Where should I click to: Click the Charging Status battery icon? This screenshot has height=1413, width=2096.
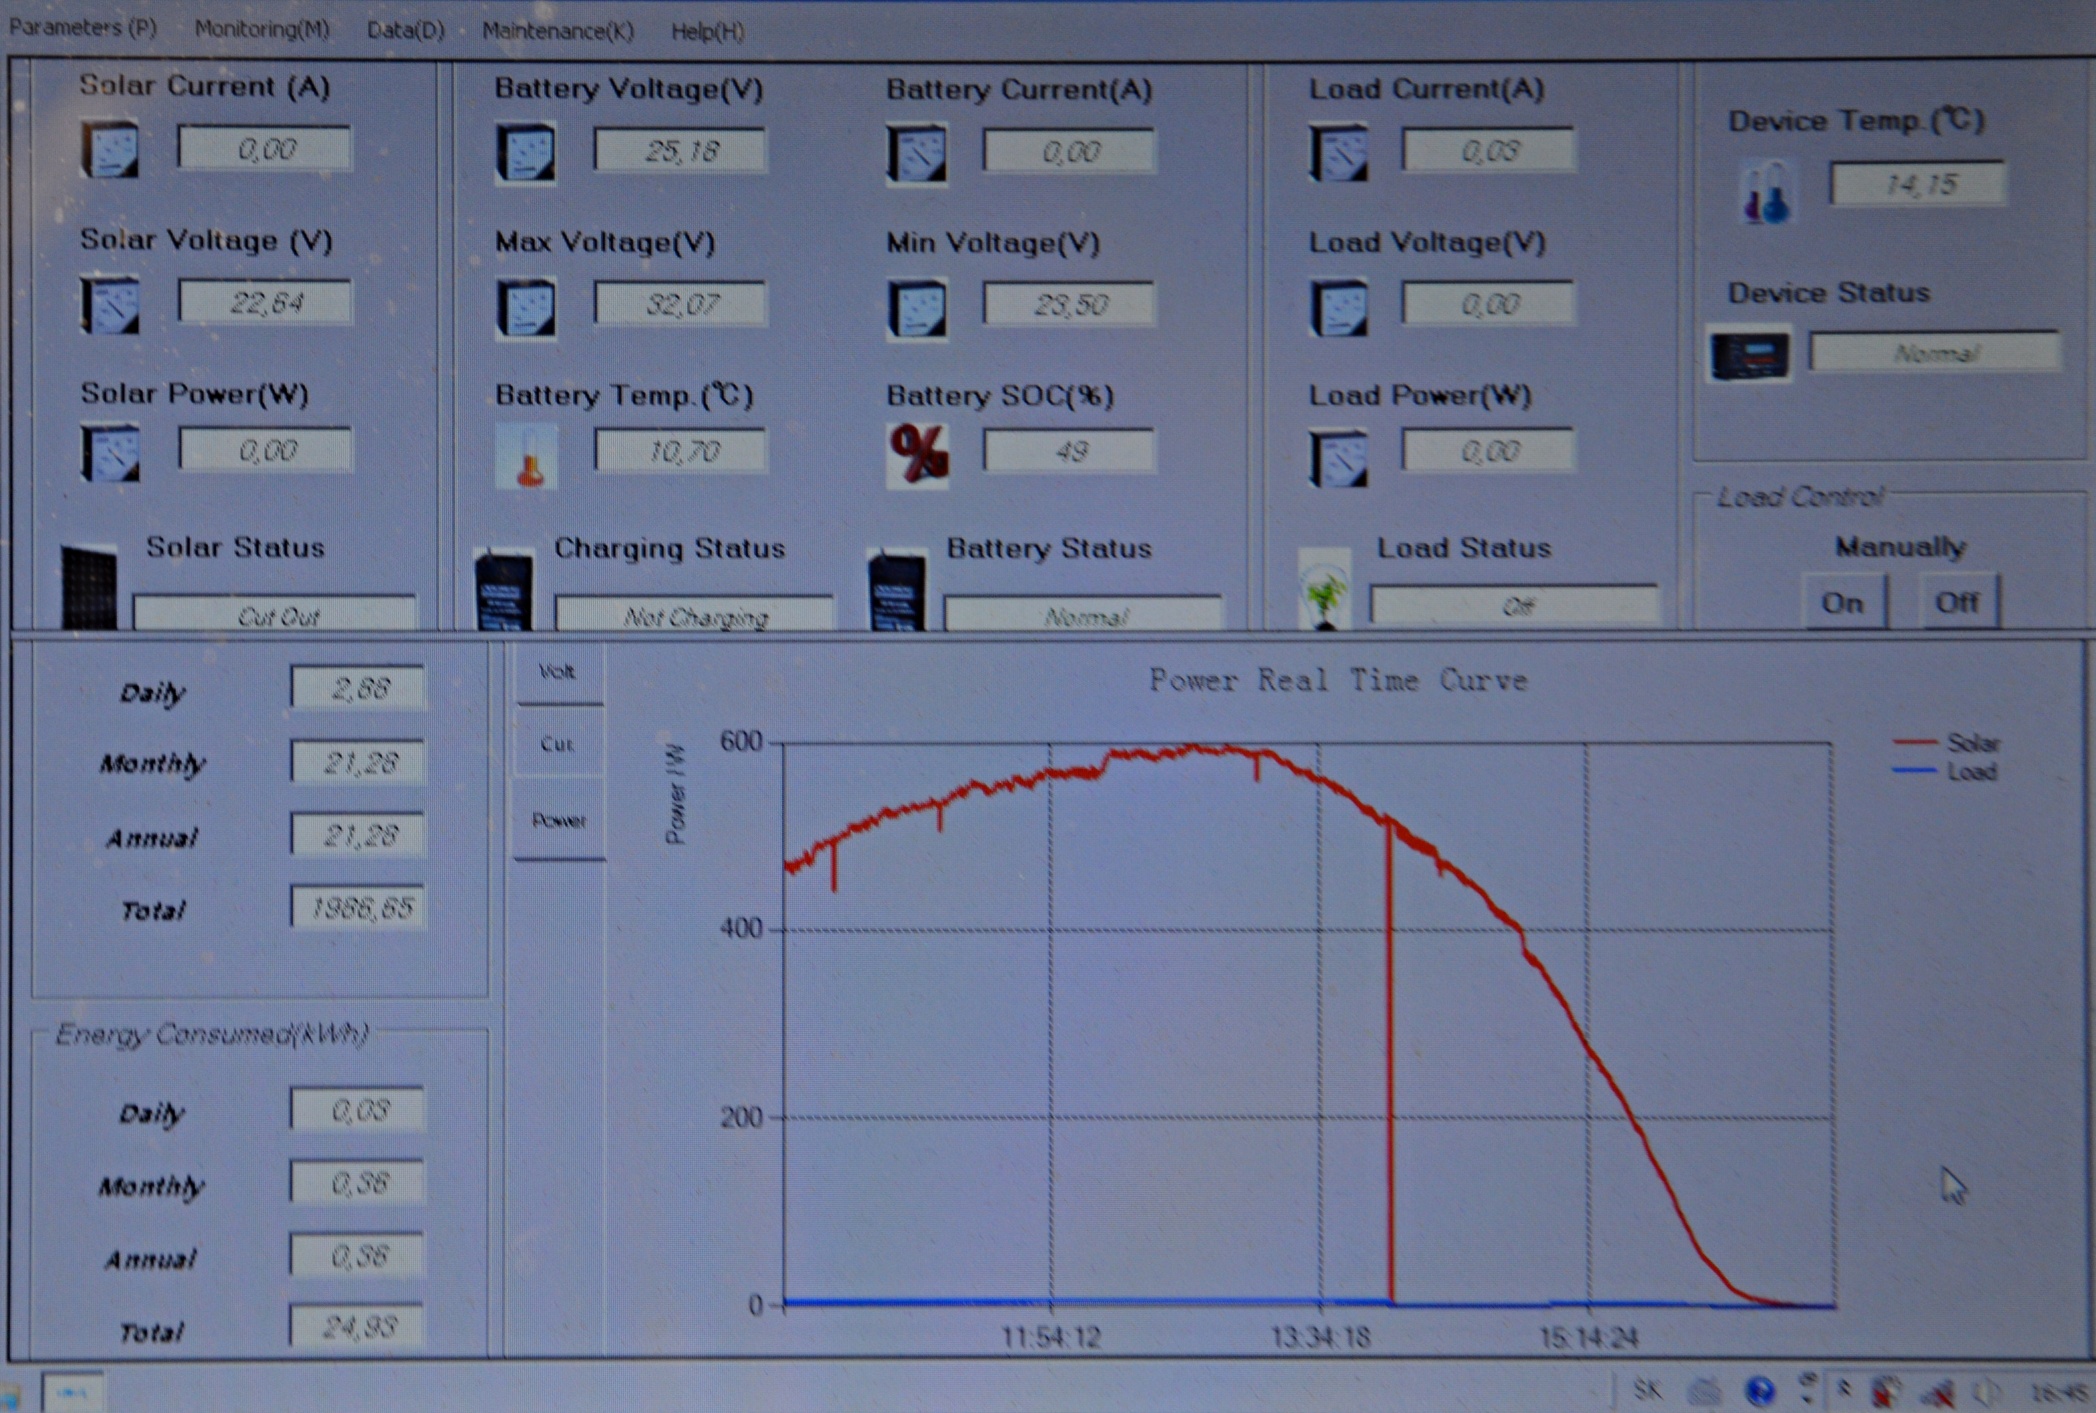click(503, 593)
